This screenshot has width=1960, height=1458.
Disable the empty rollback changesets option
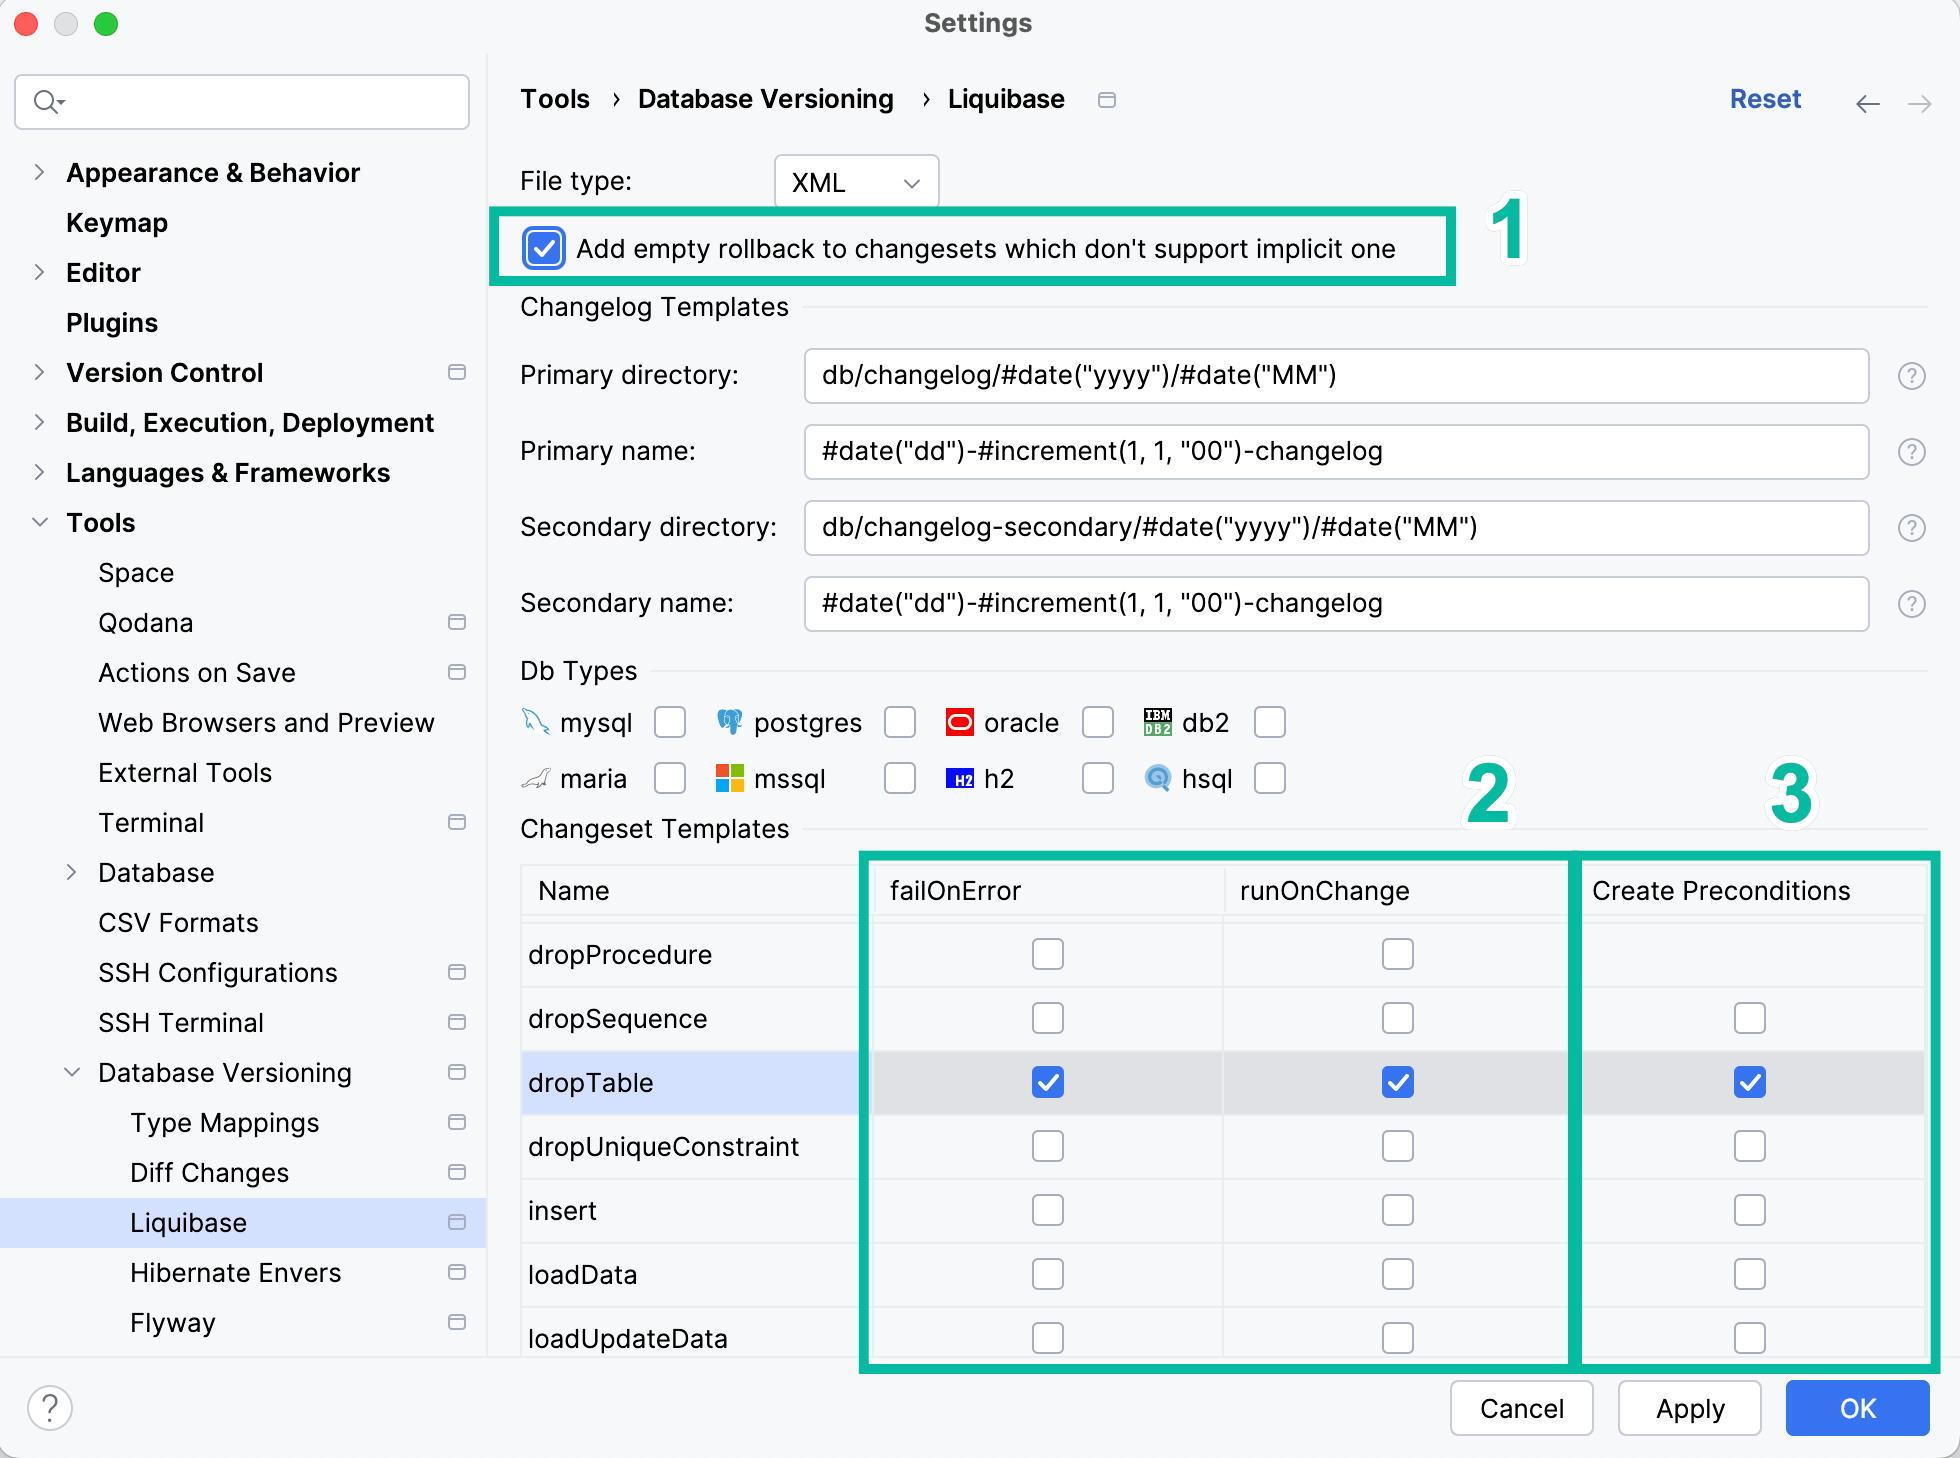[543, 248]
